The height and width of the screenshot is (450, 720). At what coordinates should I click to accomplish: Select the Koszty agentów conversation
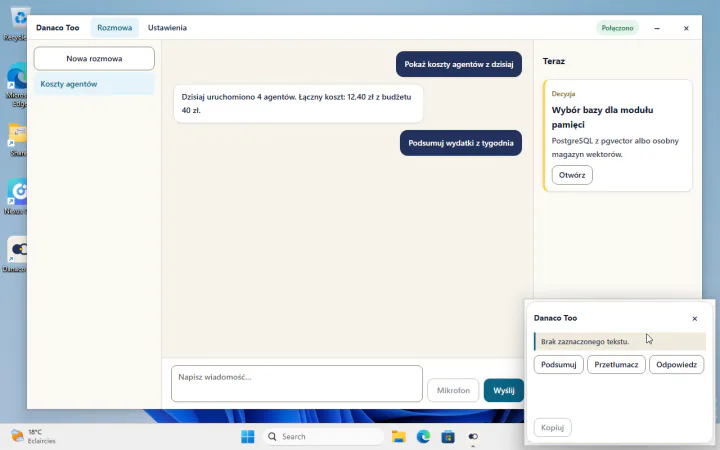pyautogui.click(x=94, y=84)
